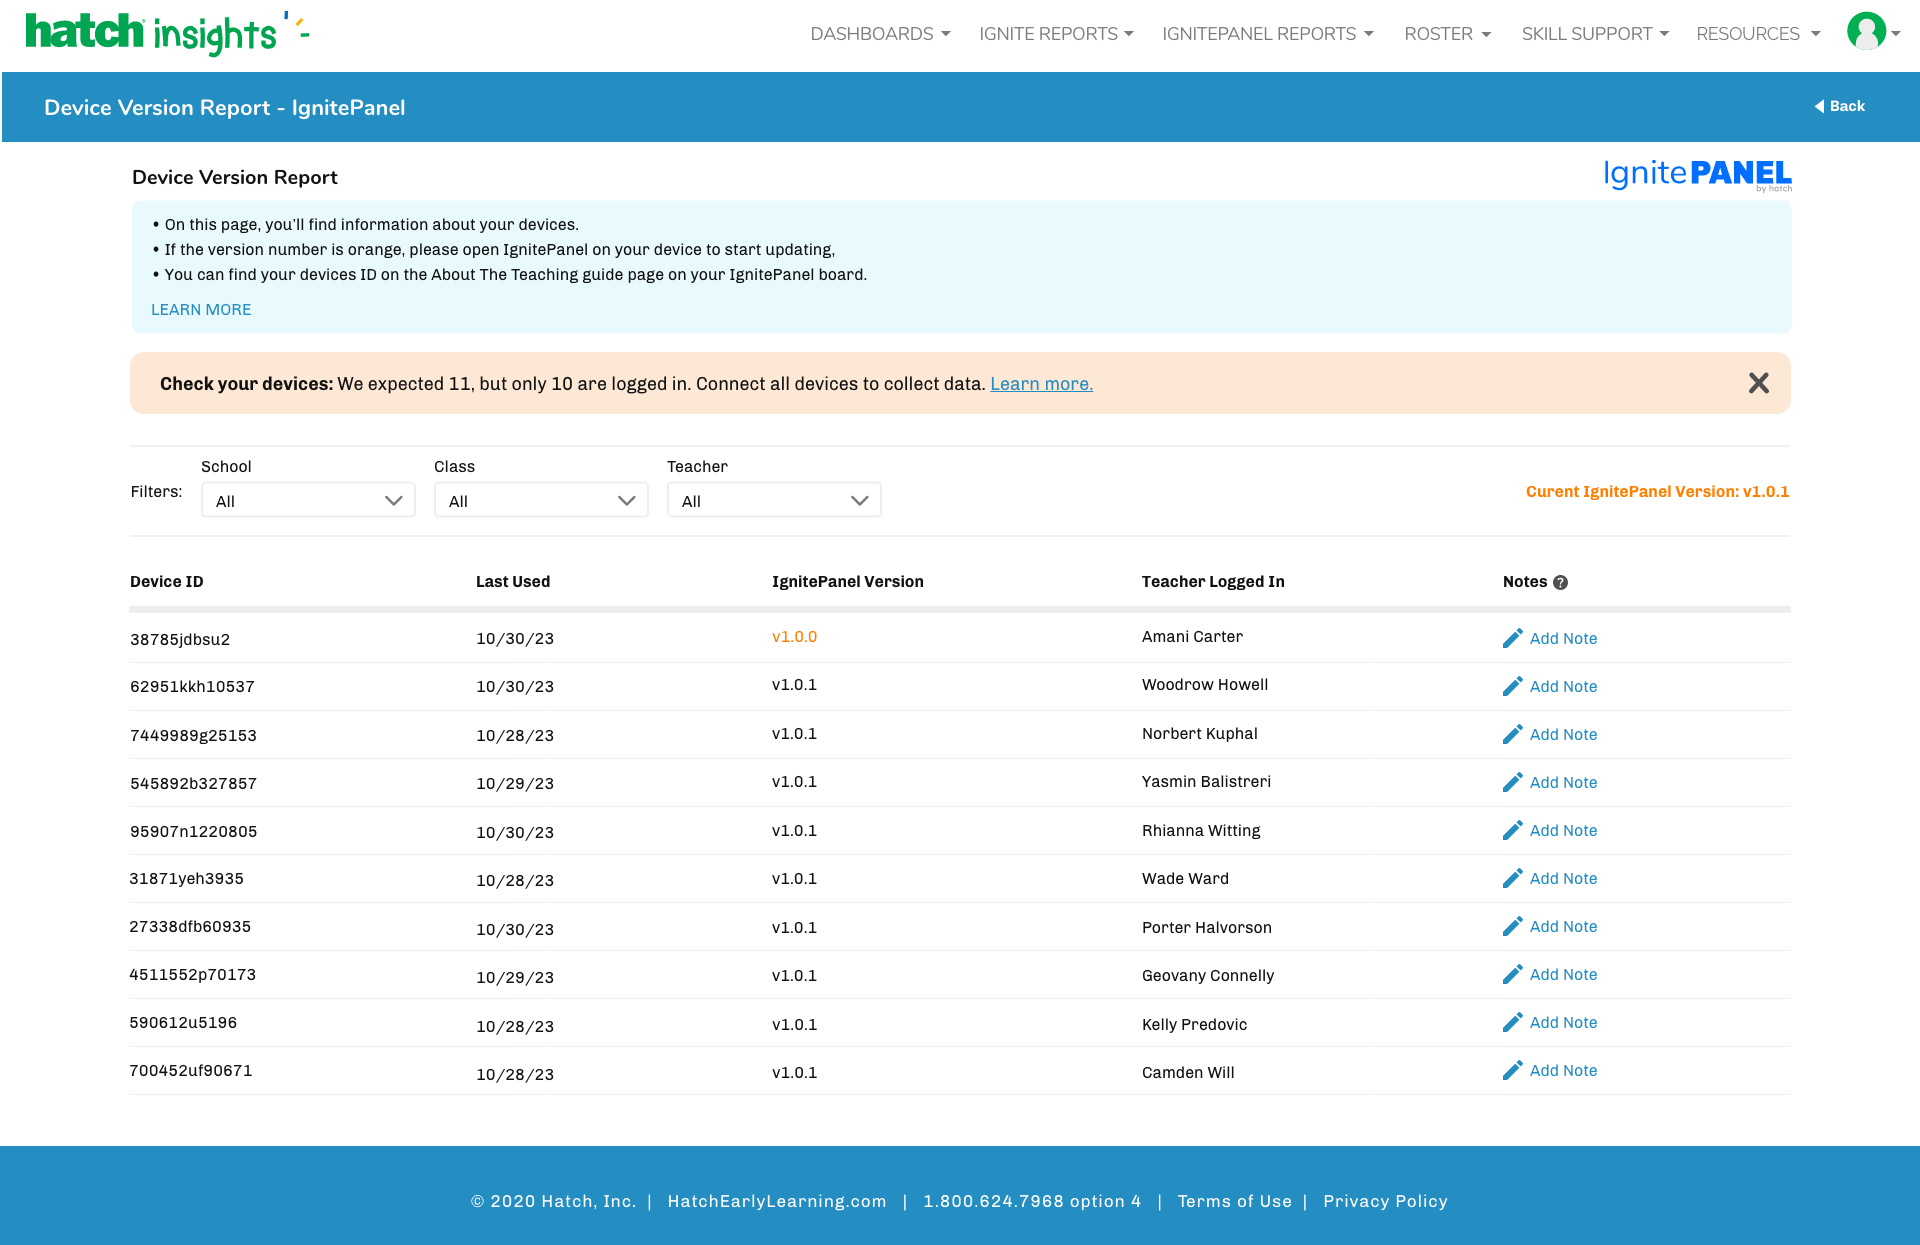The image size is (1920, 1245).
Task: Open the Class filter dropdown
Action: tap(541, 500)
